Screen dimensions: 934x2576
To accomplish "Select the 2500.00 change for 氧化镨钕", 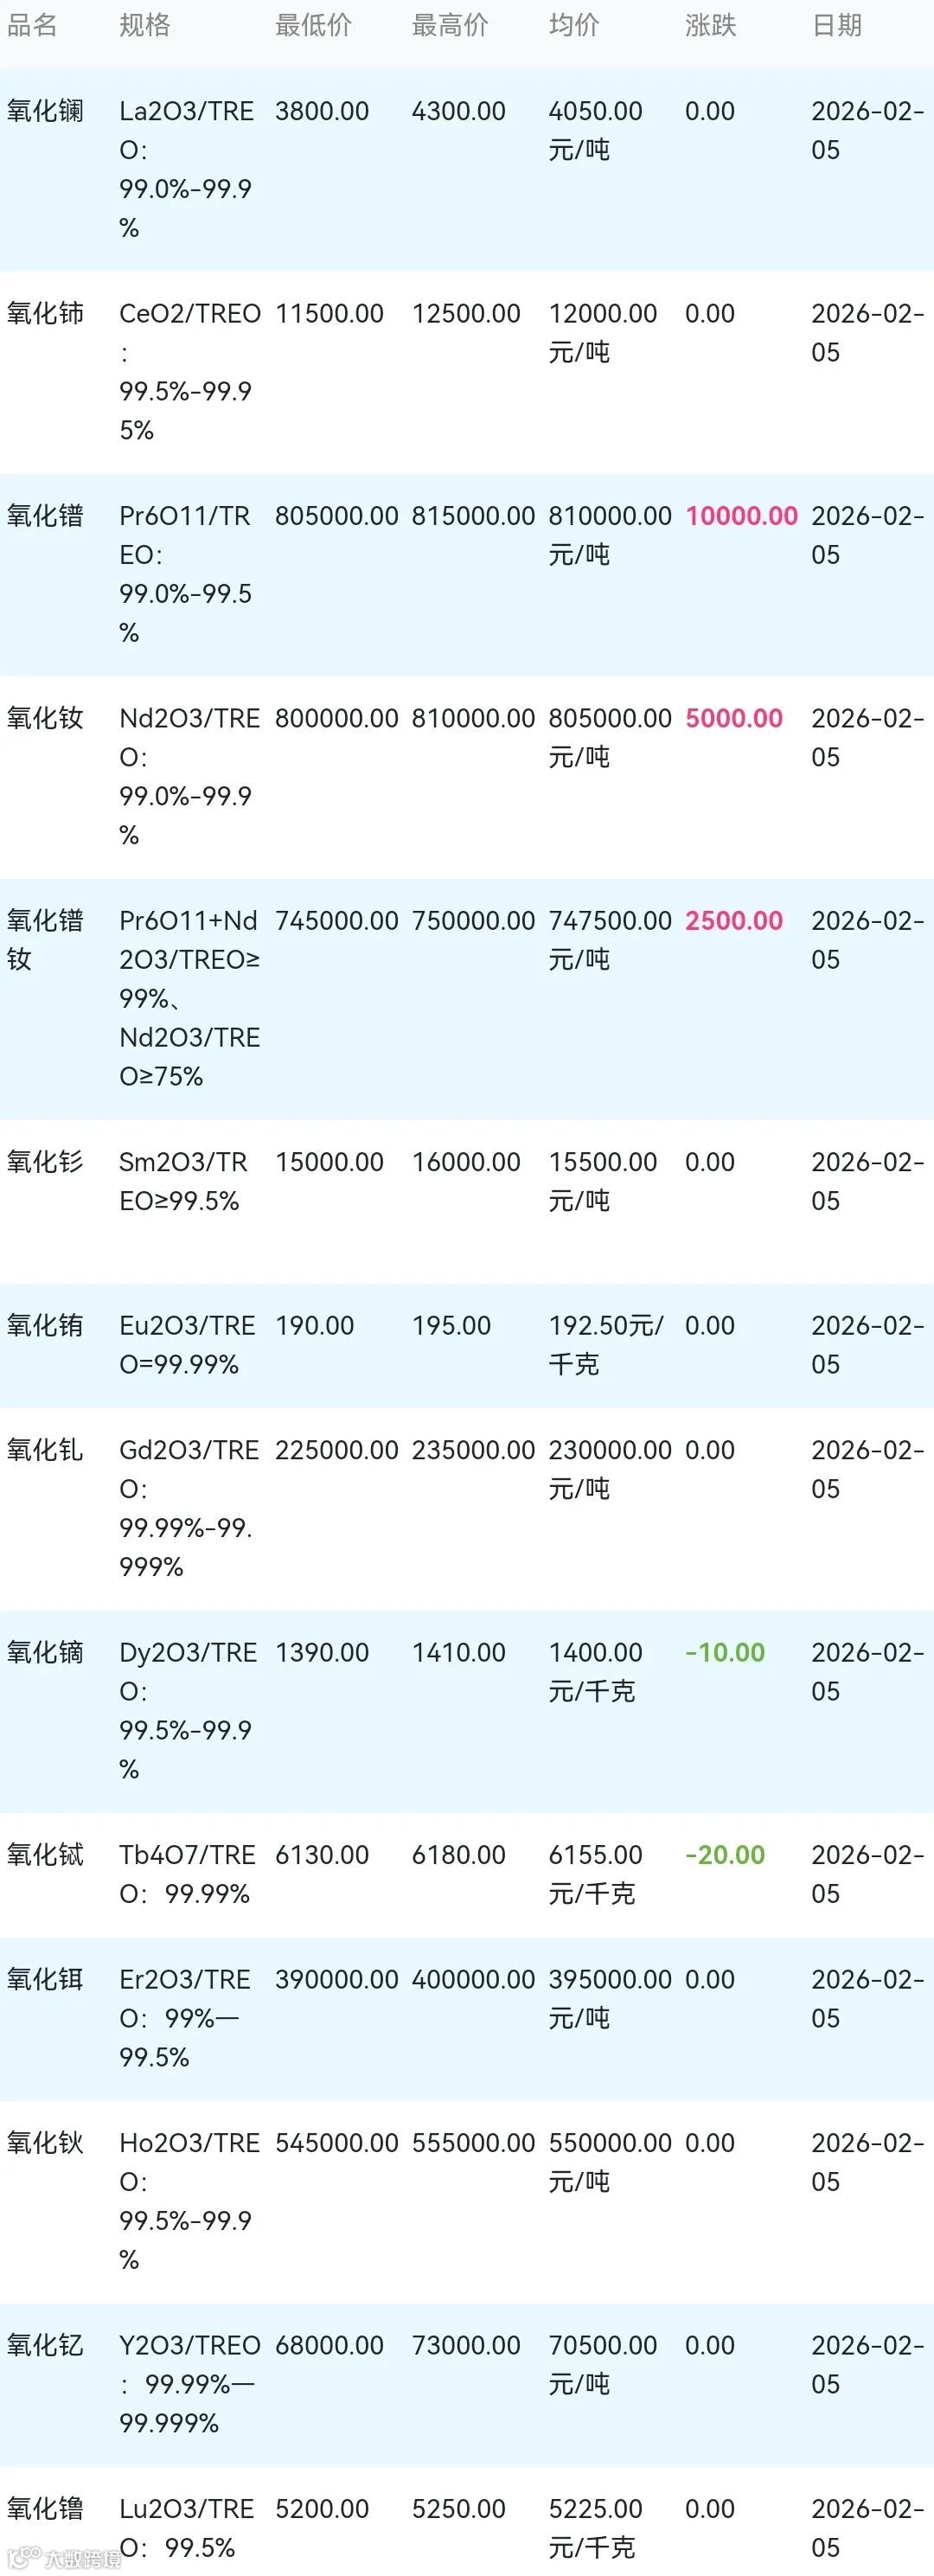I will coord(733,920).
